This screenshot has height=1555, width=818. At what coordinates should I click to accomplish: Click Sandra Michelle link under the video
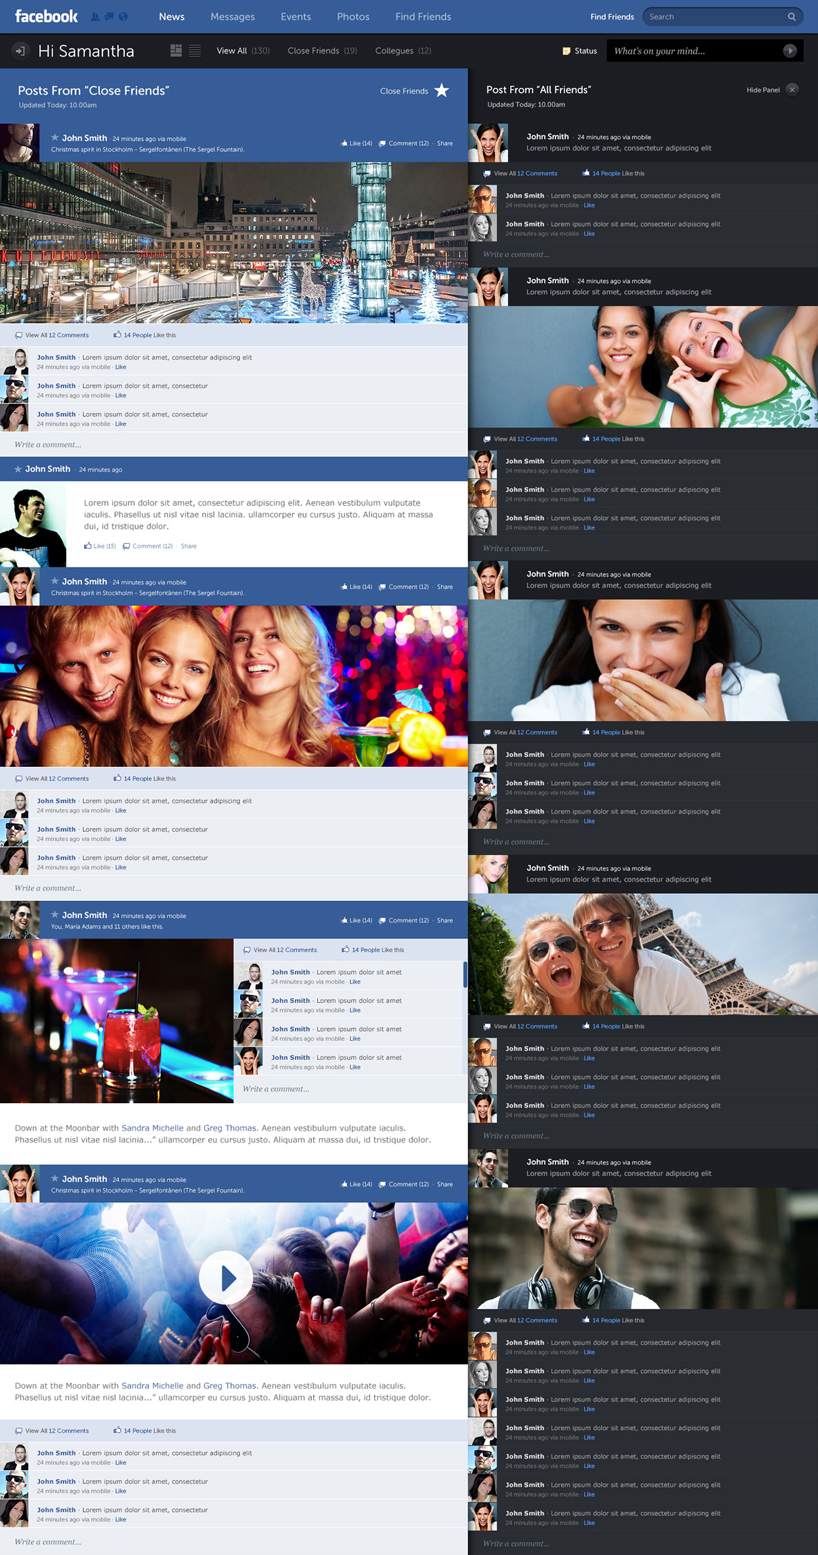coord(152,1386)
